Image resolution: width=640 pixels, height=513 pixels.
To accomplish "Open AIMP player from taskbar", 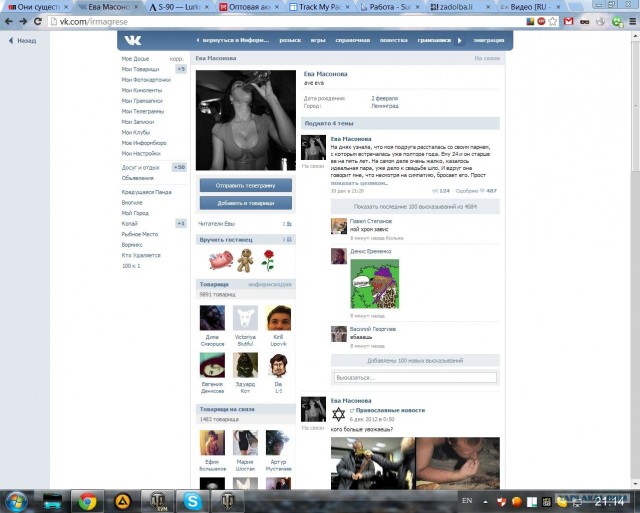I will point(121,499).
